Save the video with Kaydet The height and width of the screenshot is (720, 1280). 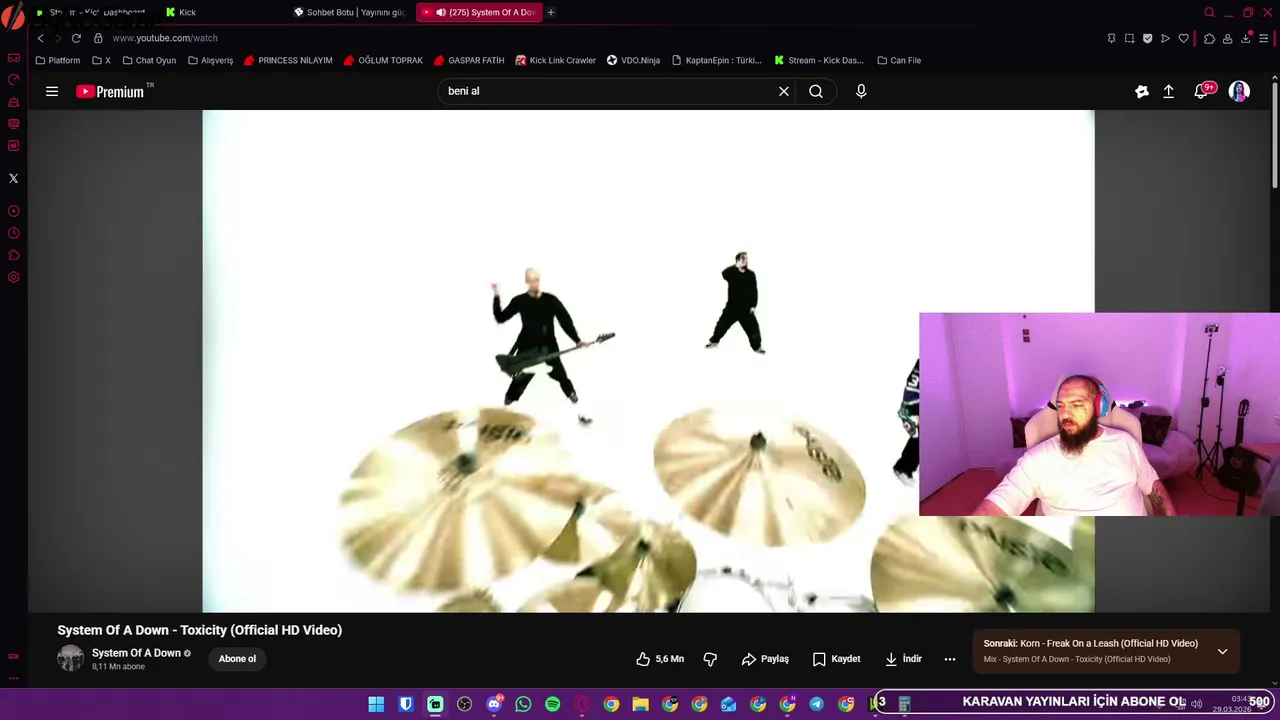click(836, 659)
